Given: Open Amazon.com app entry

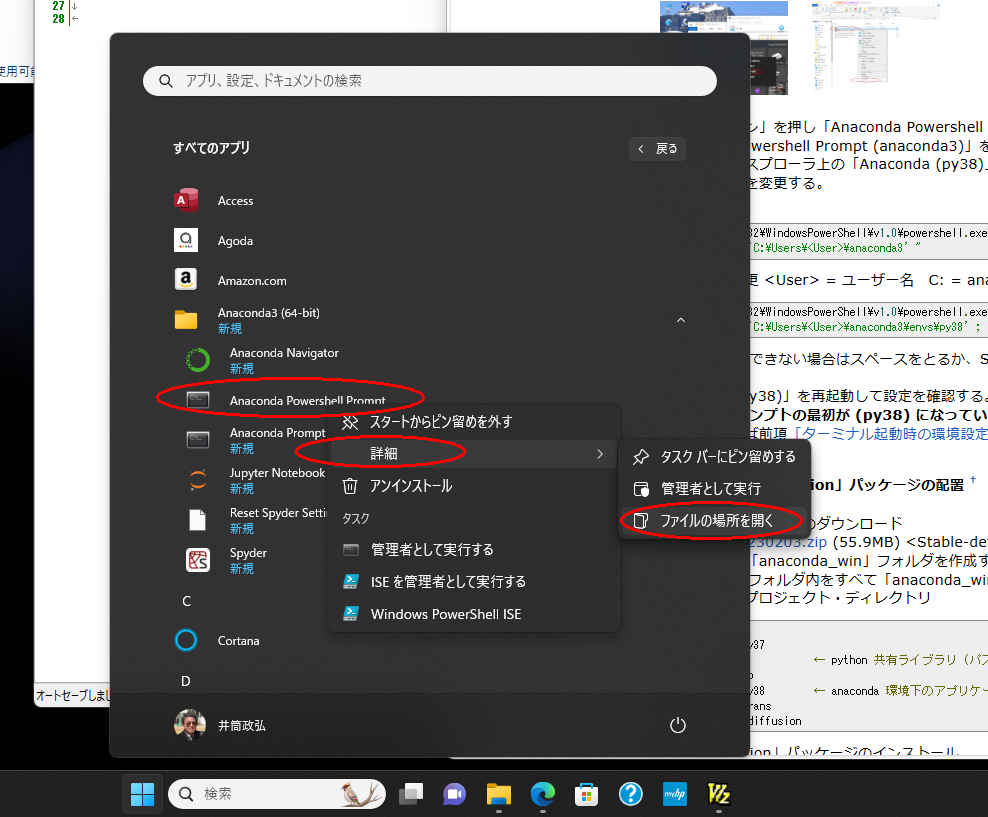Looking at the screenshot, I should 186,280.
